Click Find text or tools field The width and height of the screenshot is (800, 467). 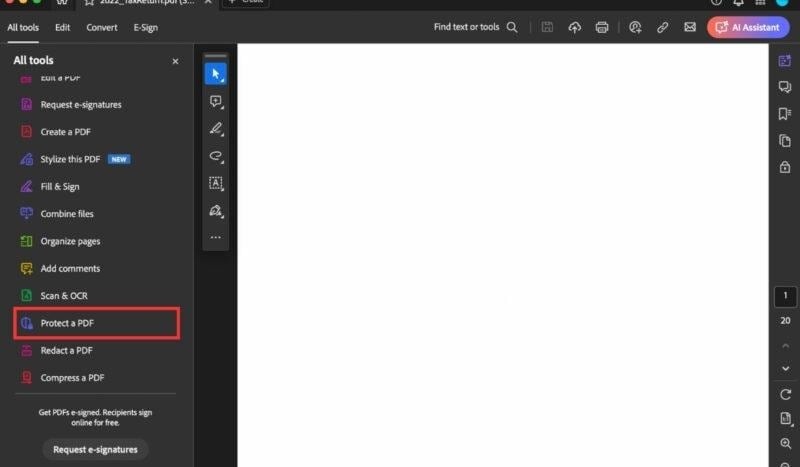coord(466,27)
